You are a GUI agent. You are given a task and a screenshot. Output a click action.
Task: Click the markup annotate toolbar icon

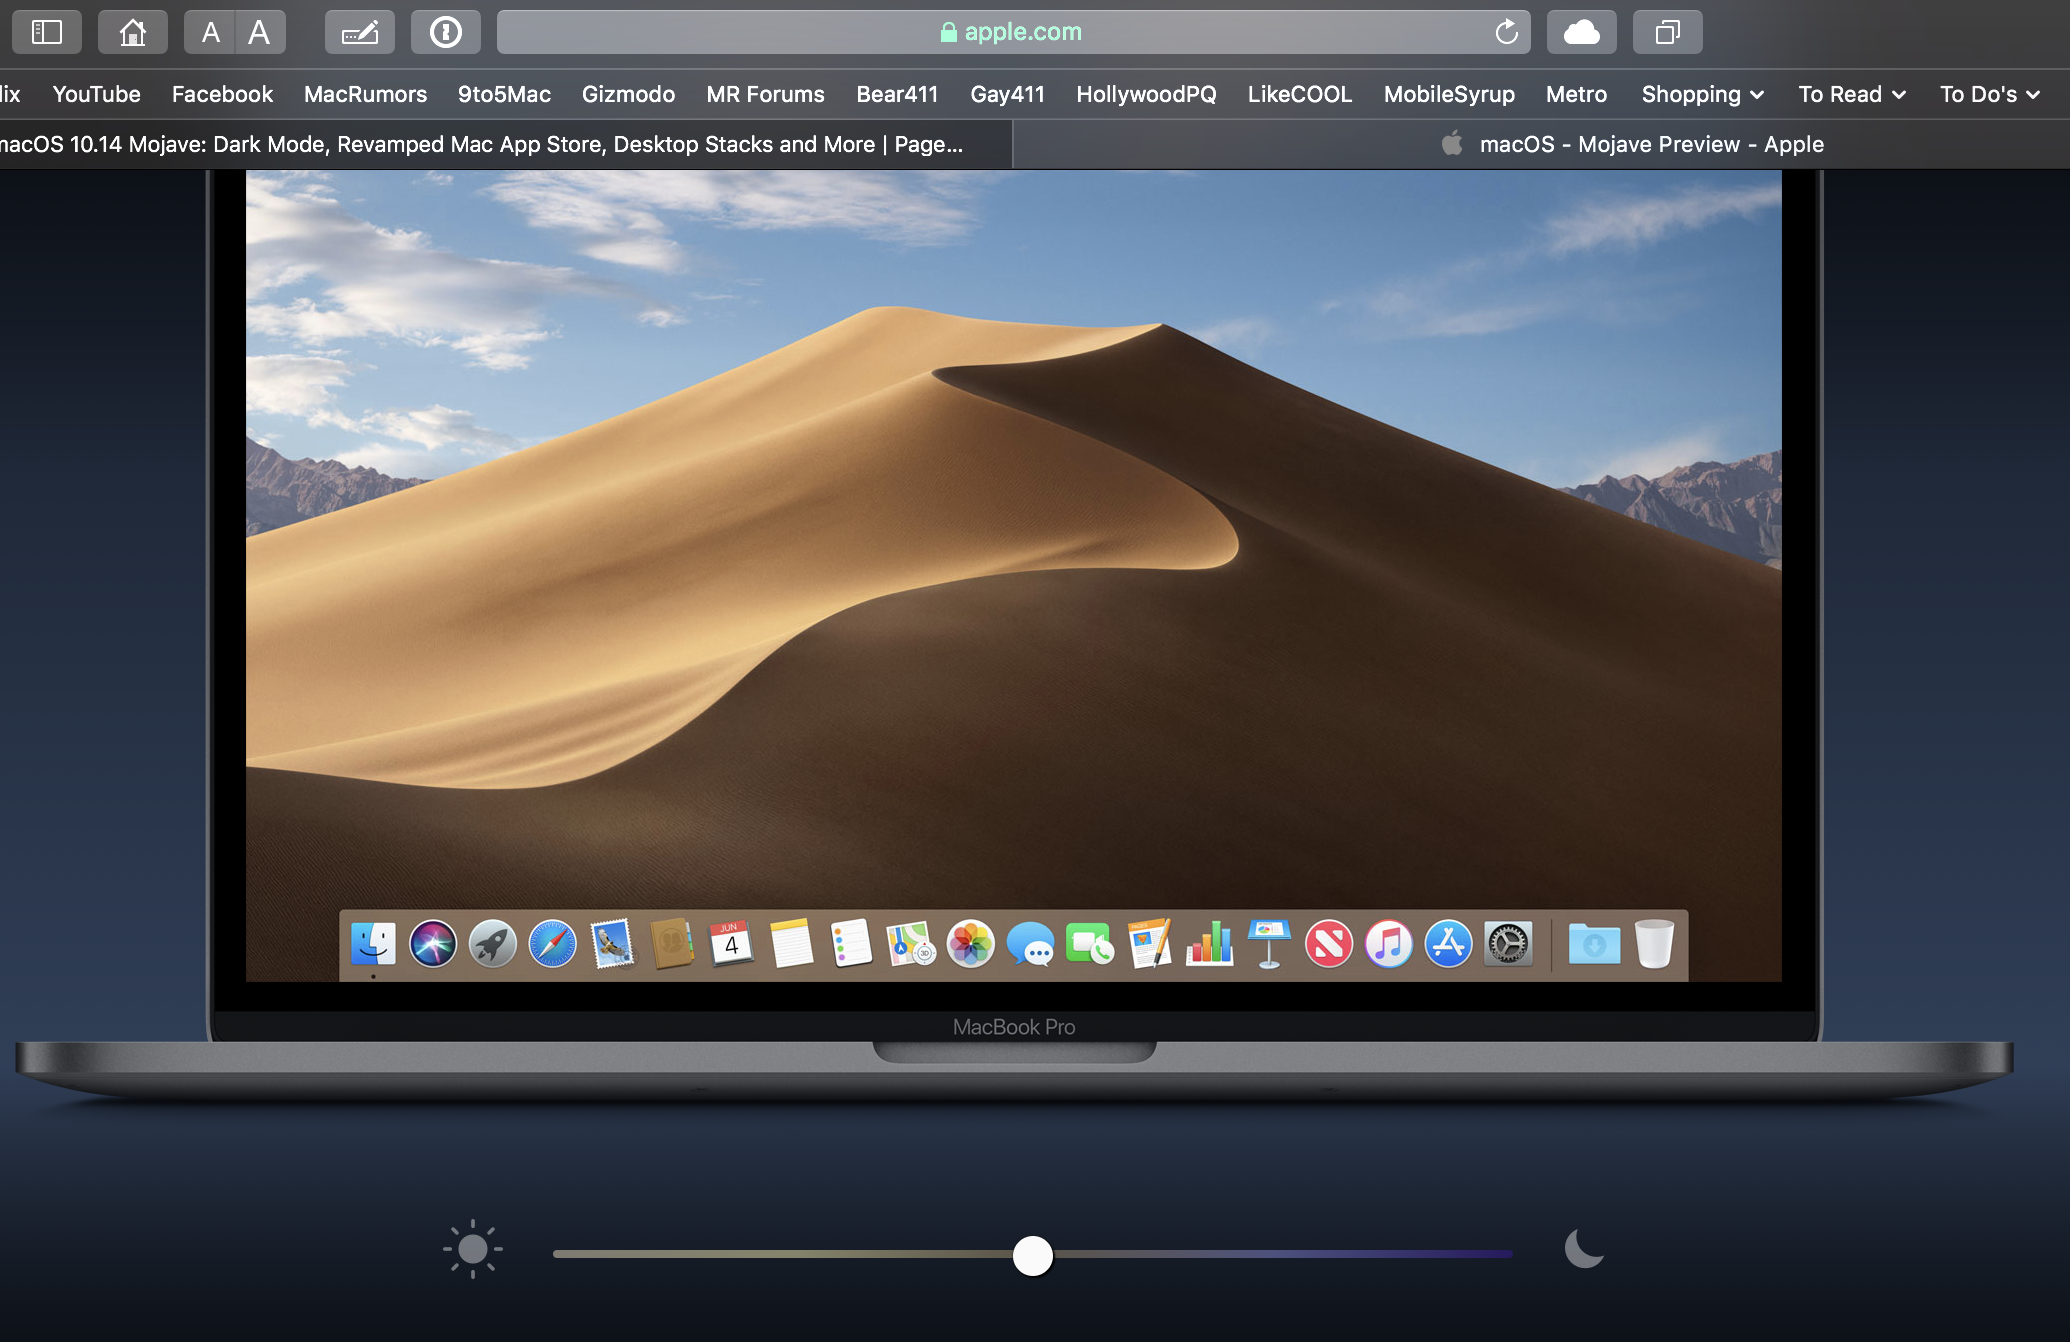[360, 32]
